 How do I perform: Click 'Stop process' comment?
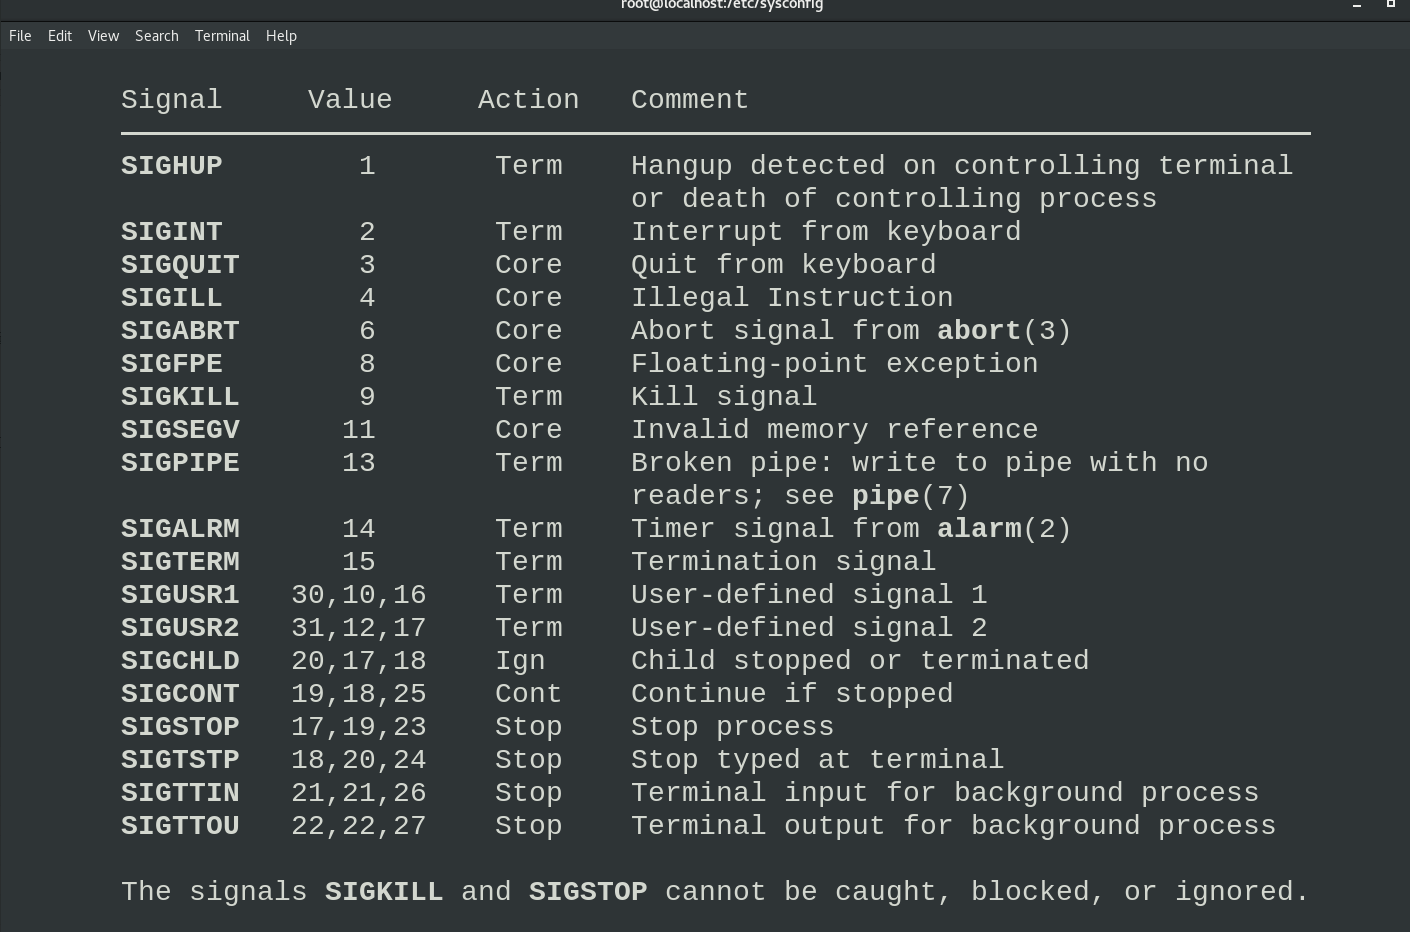733,727
